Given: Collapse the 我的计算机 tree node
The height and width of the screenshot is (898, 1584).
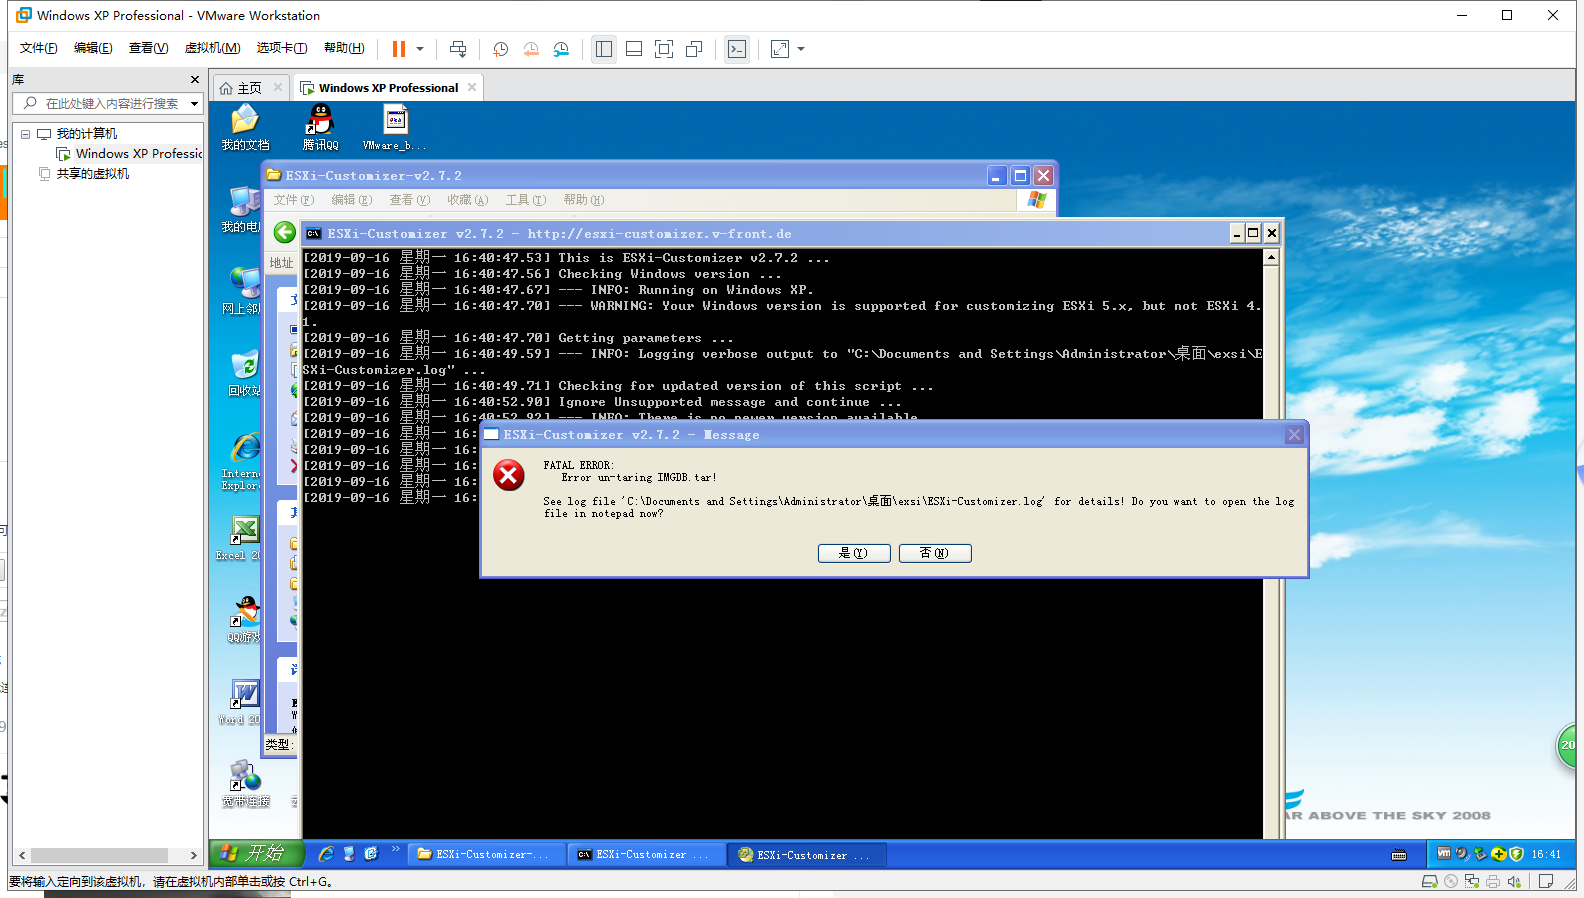Looking at the screenshot, I should pyautogui.click(x=25, y=133).
